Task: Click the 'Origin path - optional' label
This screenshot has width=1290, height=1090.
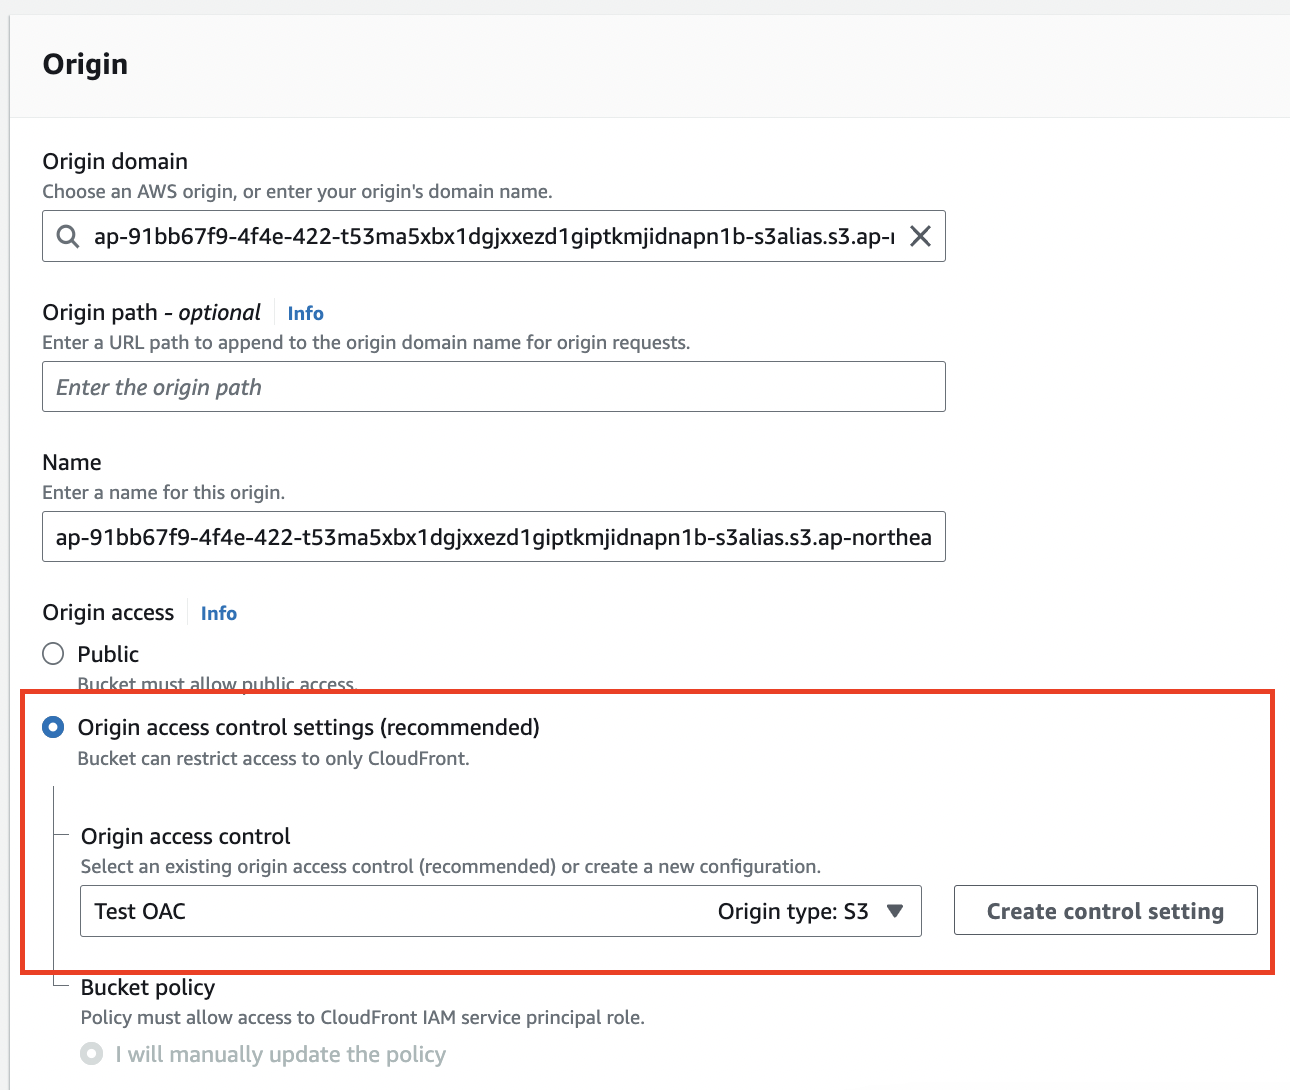Action: pos(151,313)
